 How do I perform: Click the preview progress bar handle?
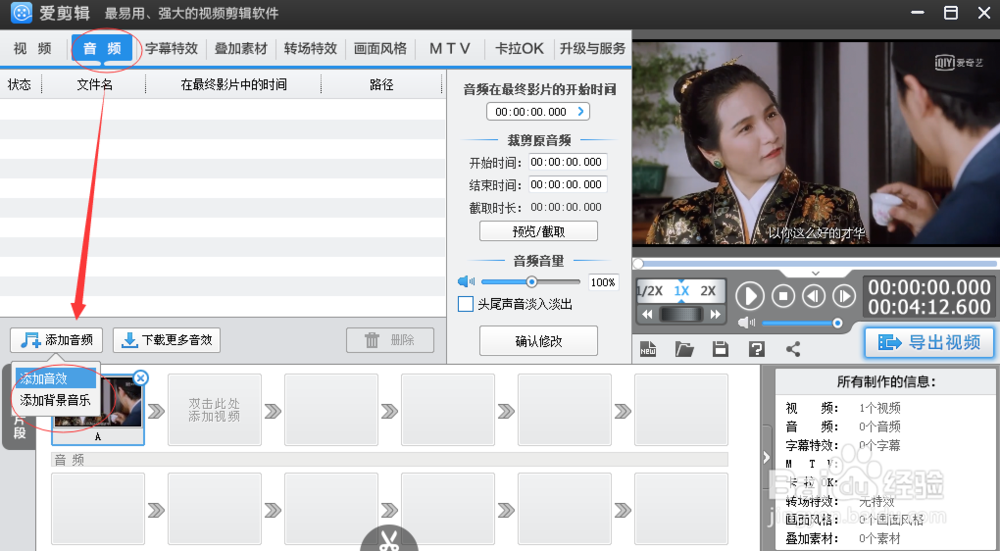pyautogui.click(x=638, y=263)
